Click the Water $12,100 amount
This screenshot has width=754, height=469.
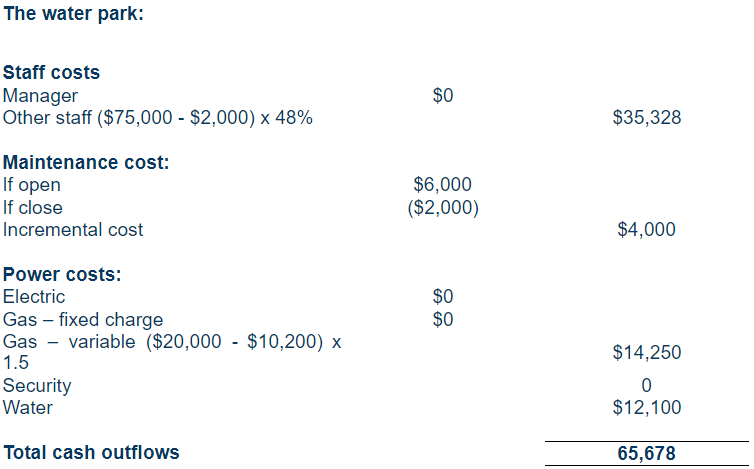(647, 407)
